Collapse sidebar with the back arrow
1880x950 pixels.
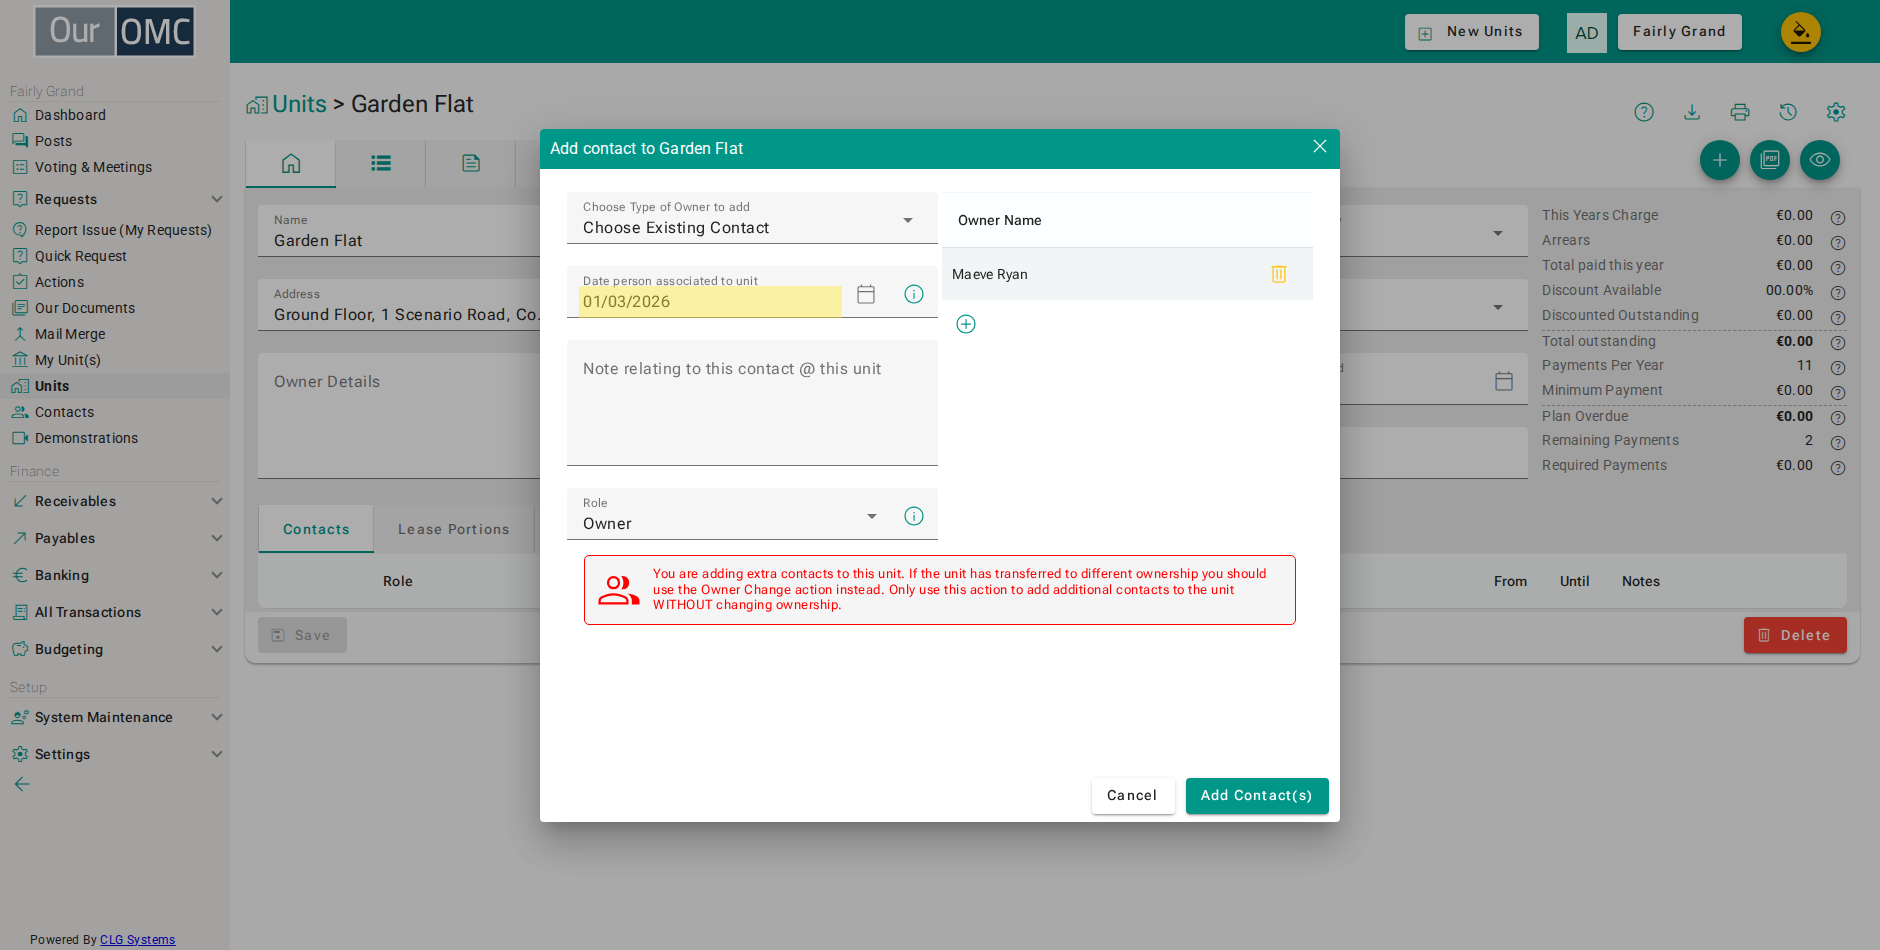coord(22,784)
